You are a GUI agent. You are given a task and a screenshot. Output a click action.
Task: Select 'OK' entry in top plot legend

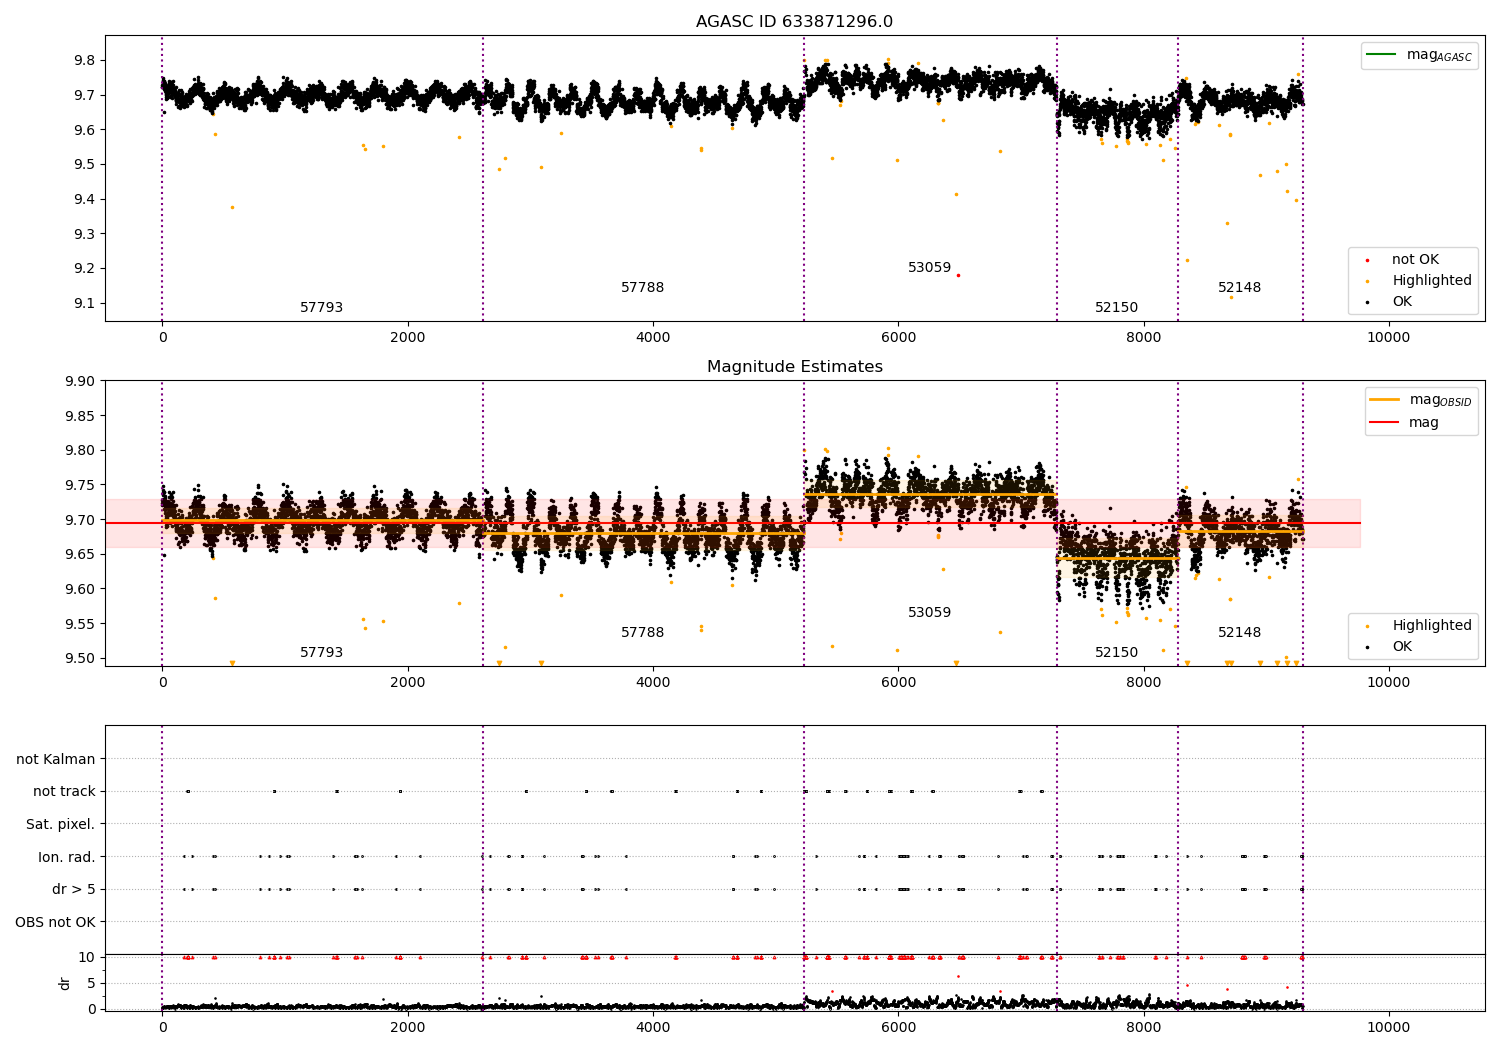1402,302
